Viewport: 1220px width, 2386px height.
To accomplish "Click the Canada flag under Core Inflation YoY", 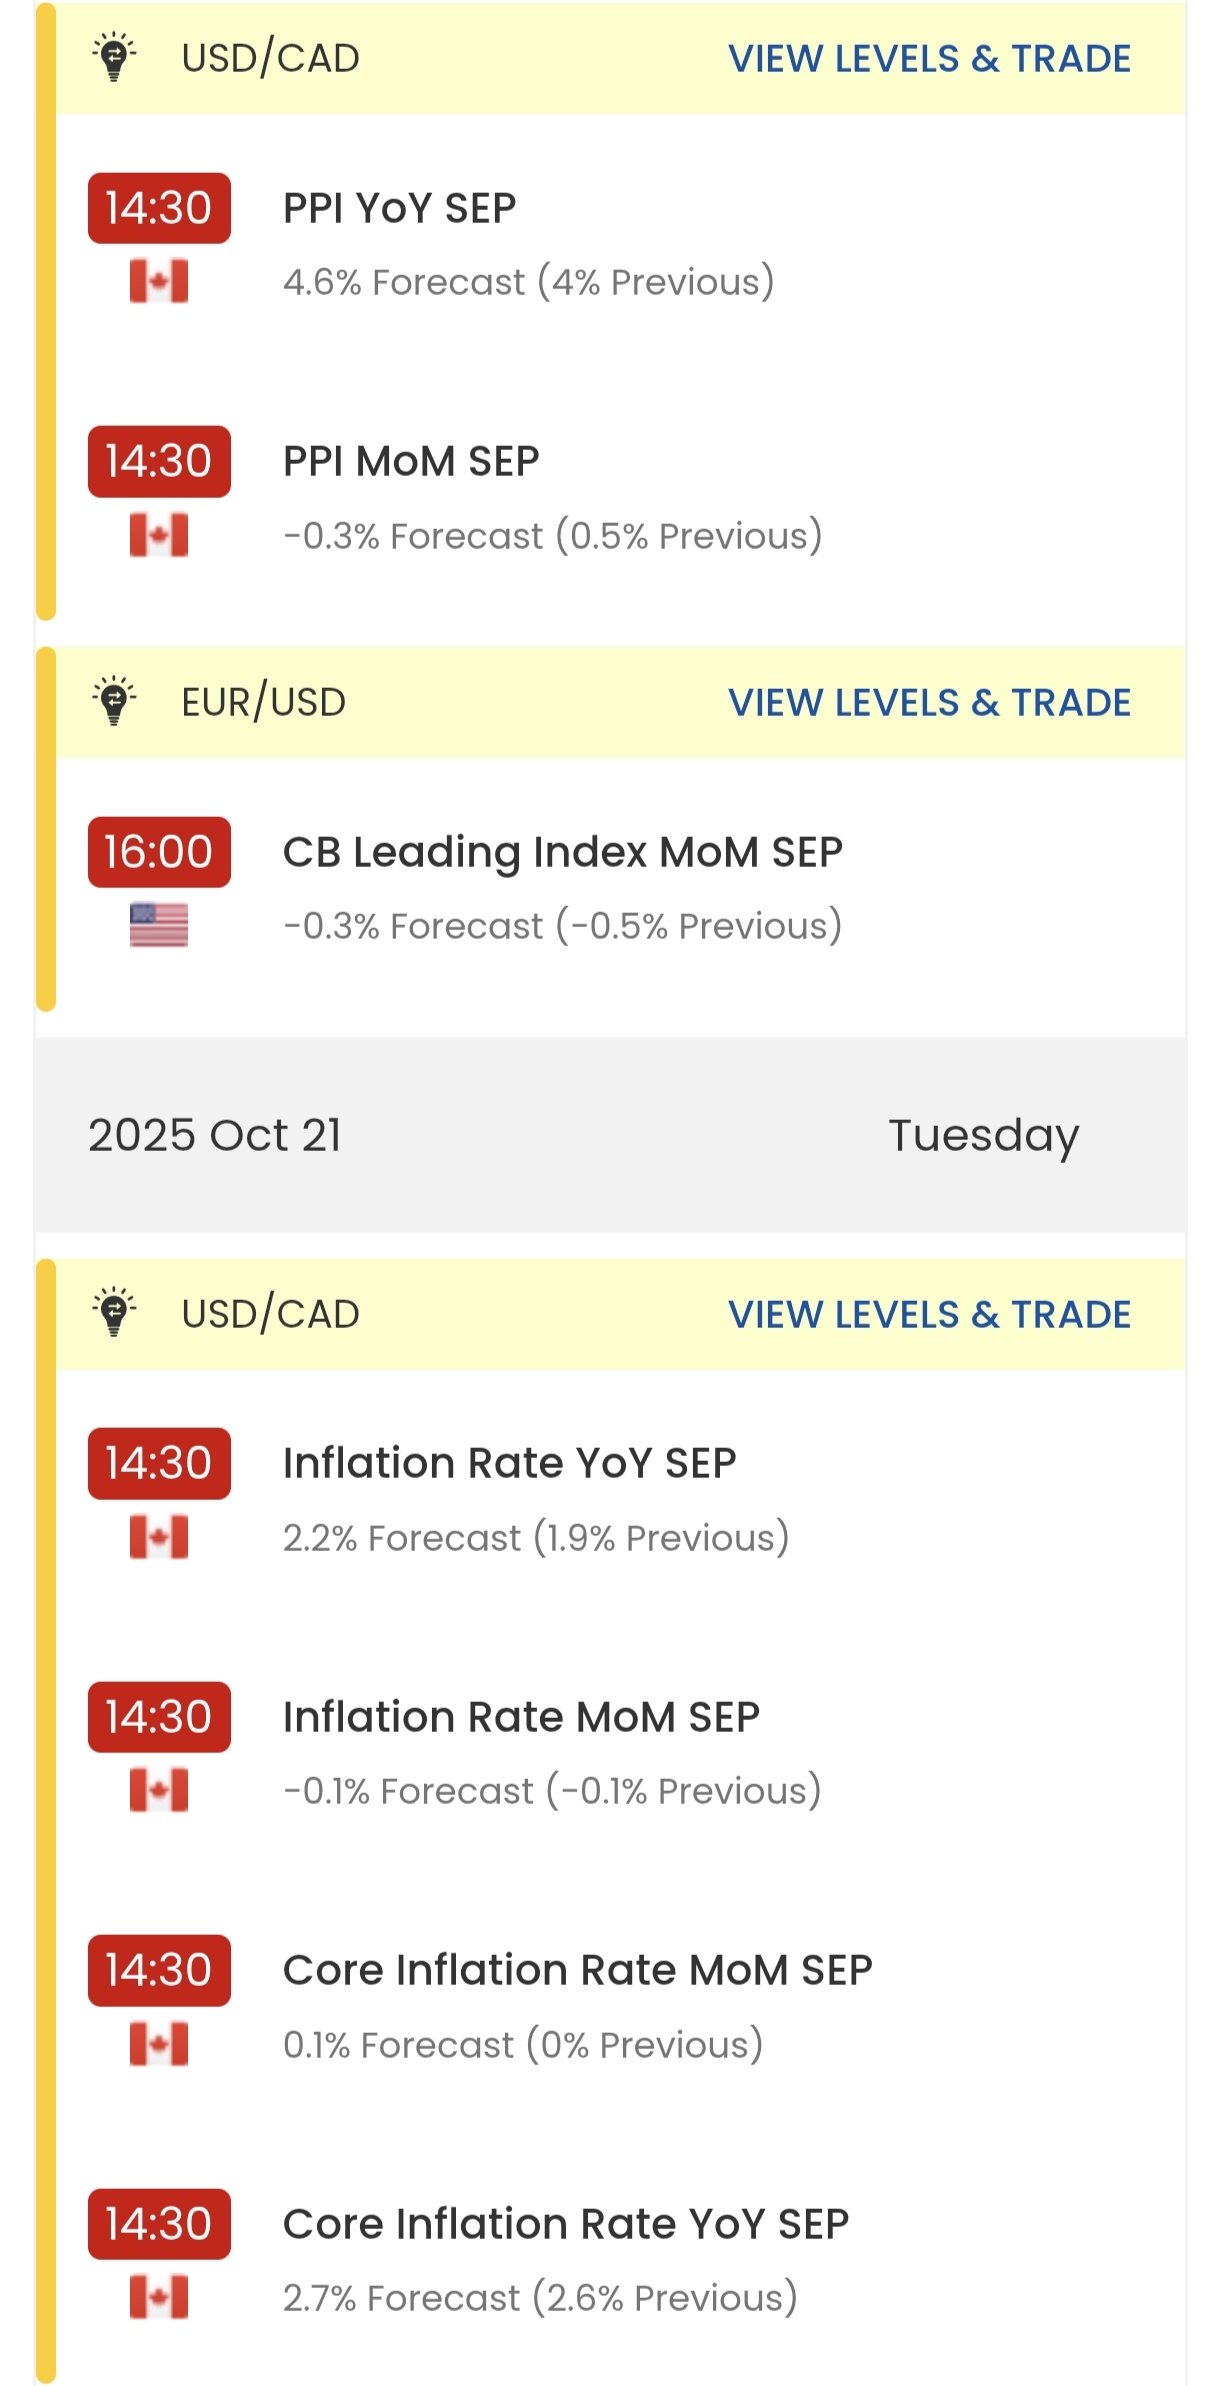I will tap(159, 2297).
